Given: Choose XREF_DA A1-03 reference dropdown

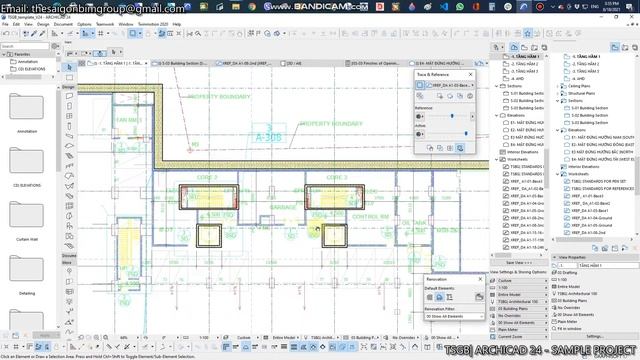Looking at the screenshot, I should click(x=450, y=85).
